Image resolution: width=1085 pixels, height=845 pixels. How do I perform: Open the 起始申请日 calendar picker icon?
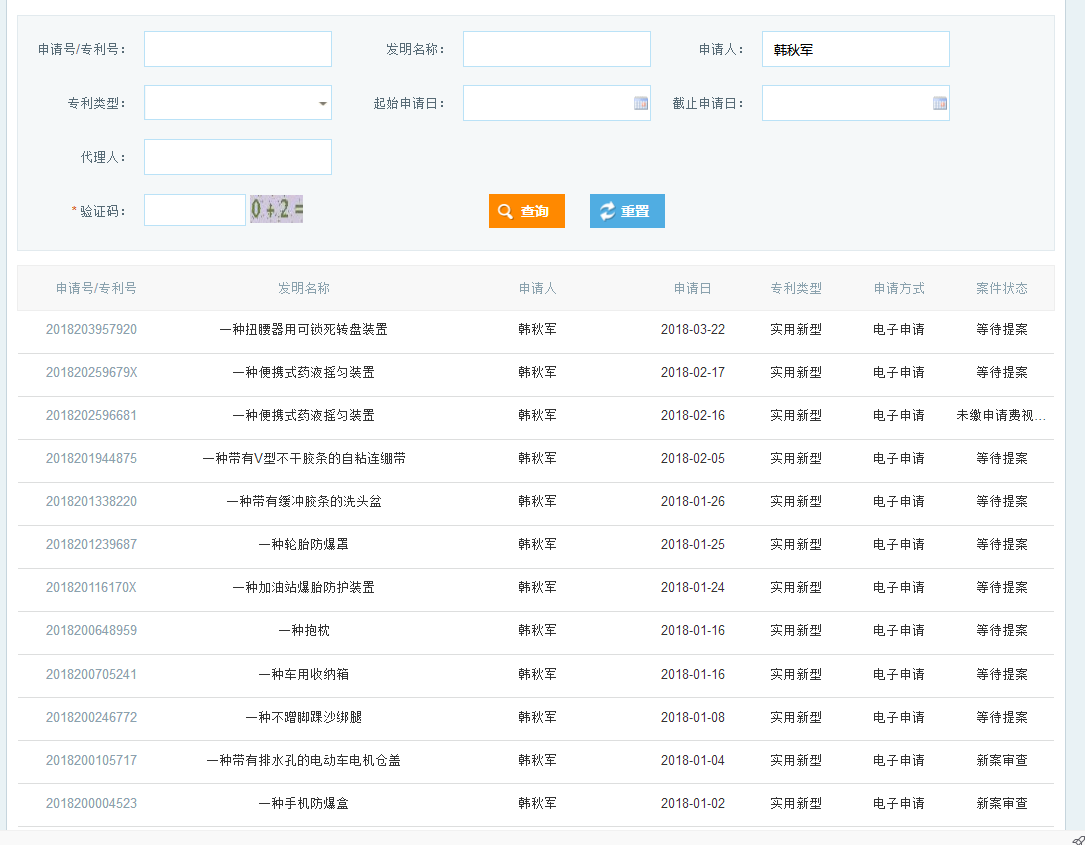point(641,103)
